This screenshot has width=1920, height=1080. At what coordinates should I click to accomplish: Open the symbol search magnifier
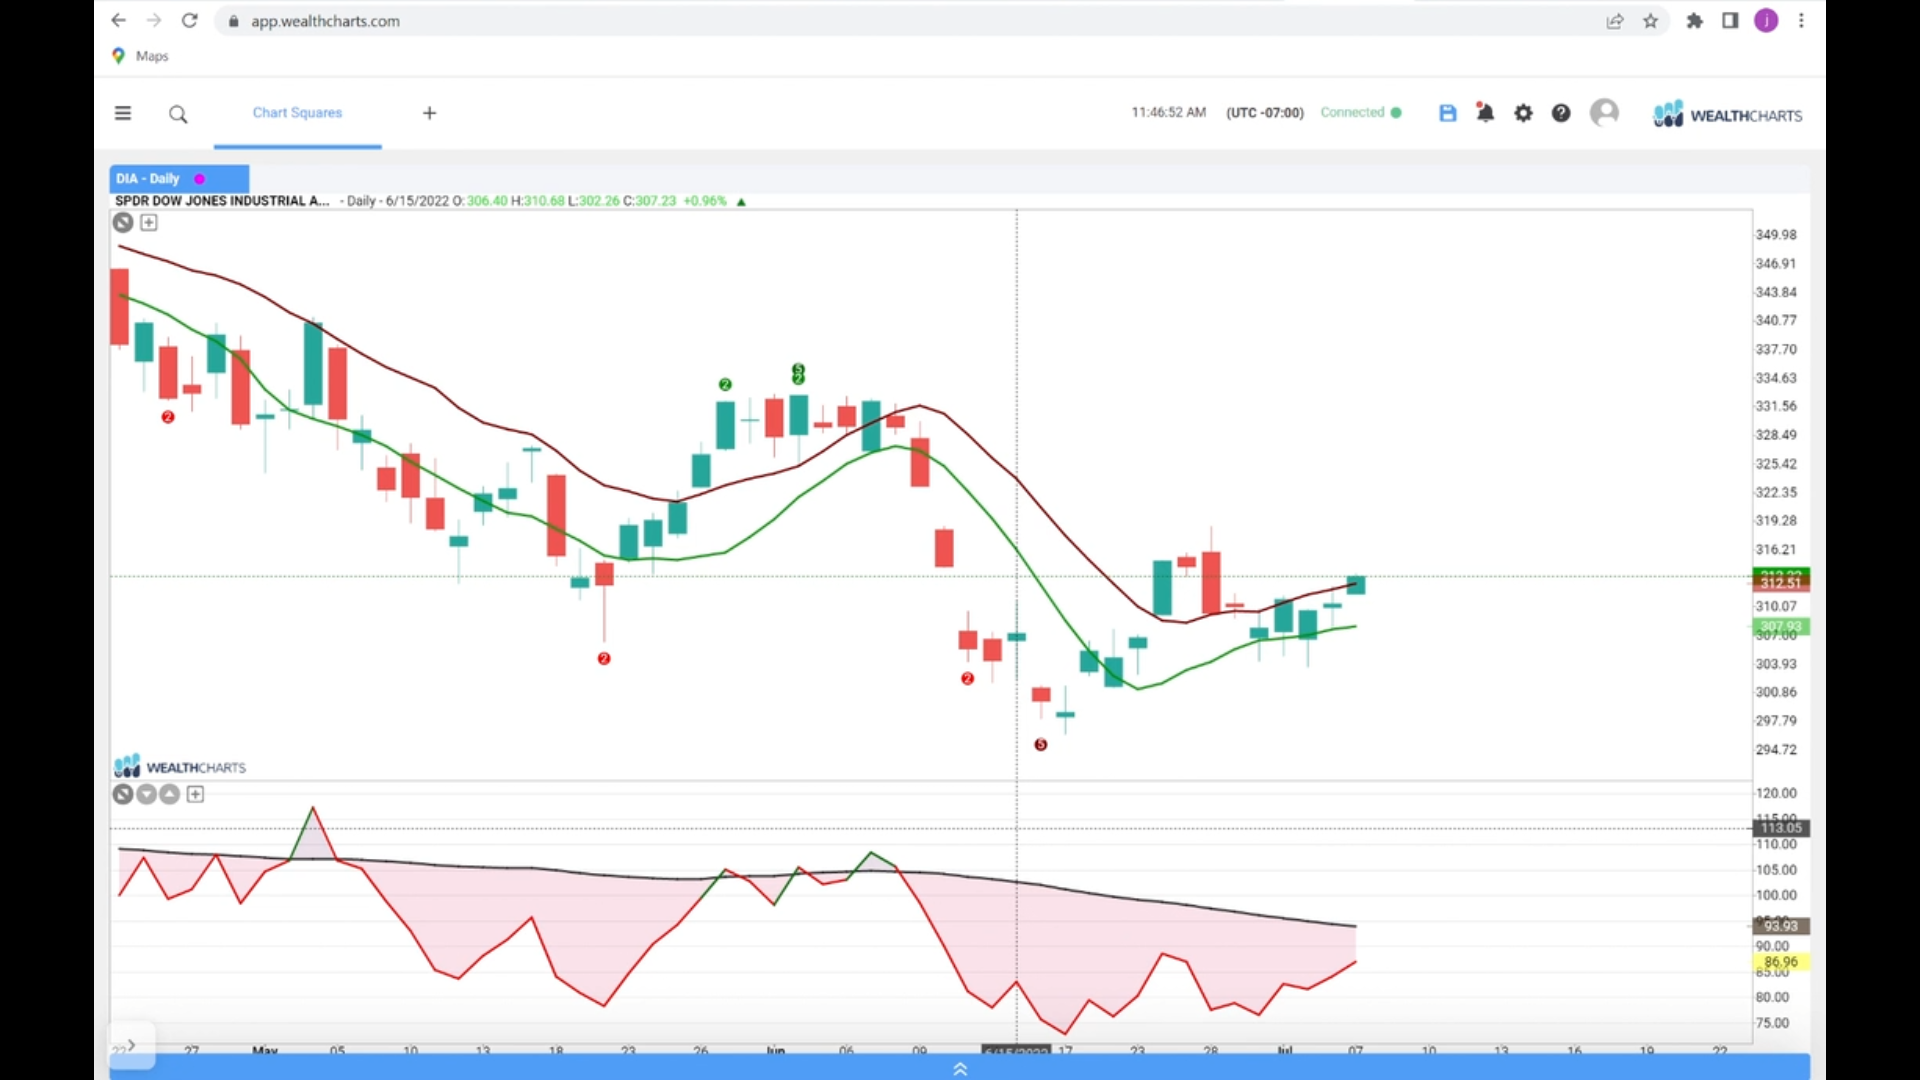pos(178,114)
